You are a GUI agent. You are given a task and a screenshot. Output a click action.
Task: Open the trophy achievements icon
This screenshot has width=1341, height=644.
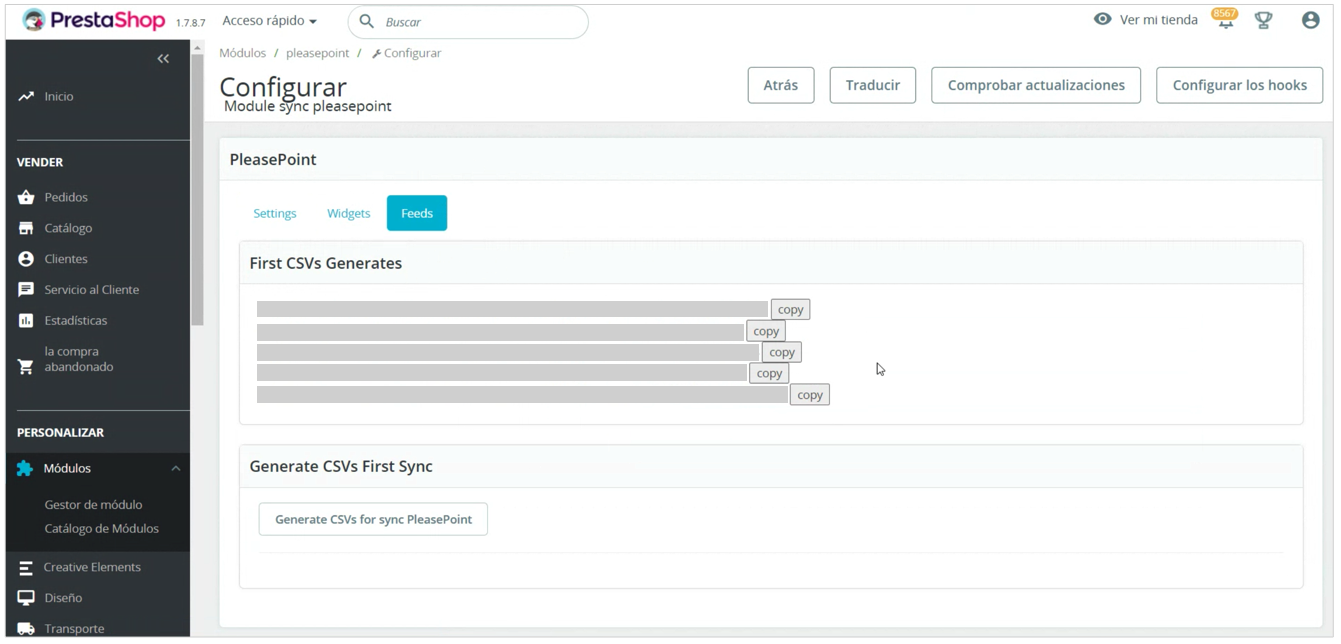coord(1264,21)
